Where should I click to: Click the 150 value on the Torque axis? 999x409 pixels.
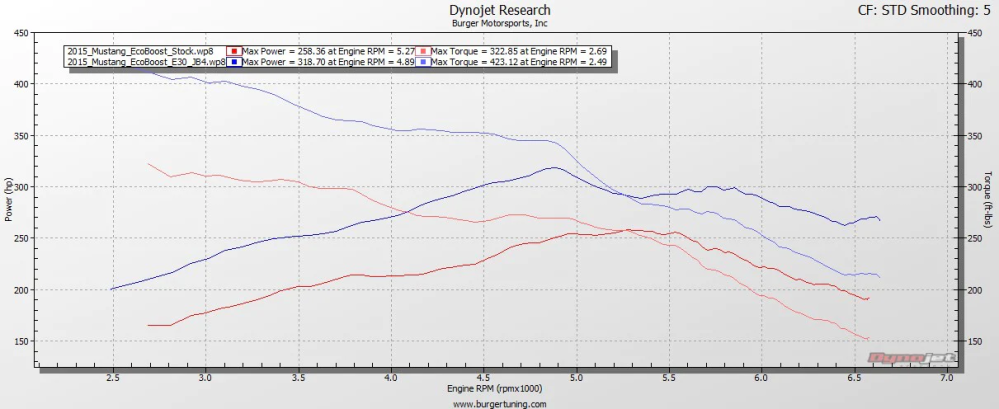pos(977,341)
